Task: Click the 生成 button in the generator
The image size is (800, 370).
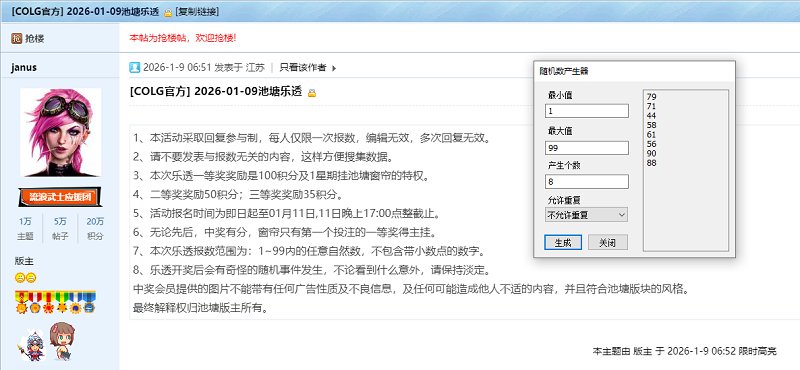Action: click(563, 242)
